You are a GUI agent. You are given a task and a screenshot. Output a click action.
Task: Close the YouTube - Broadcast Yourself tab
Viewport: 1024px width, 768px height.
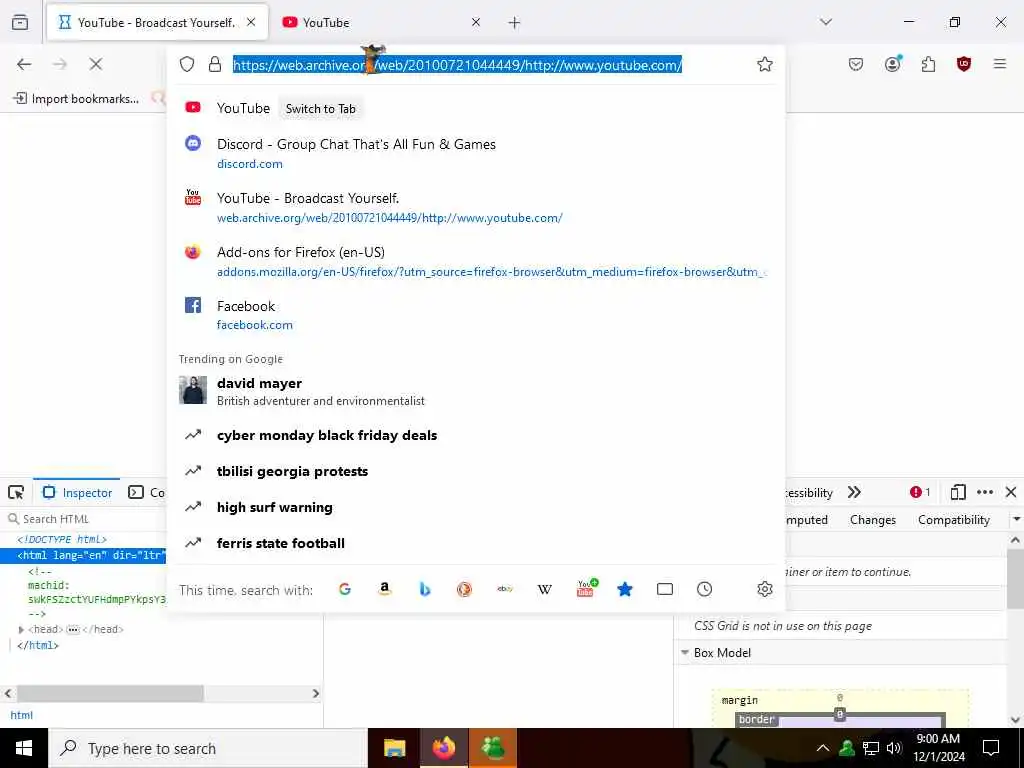251,22
